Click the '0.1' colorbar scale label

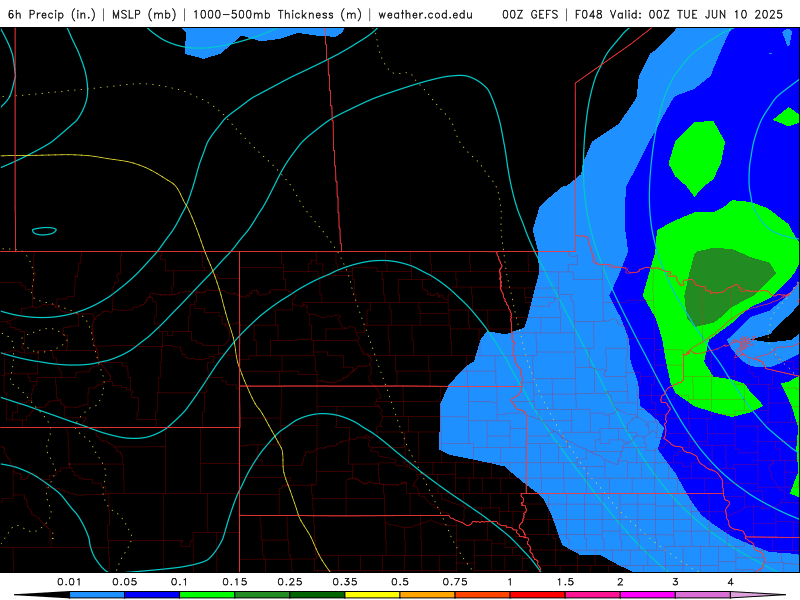point(180,582)
